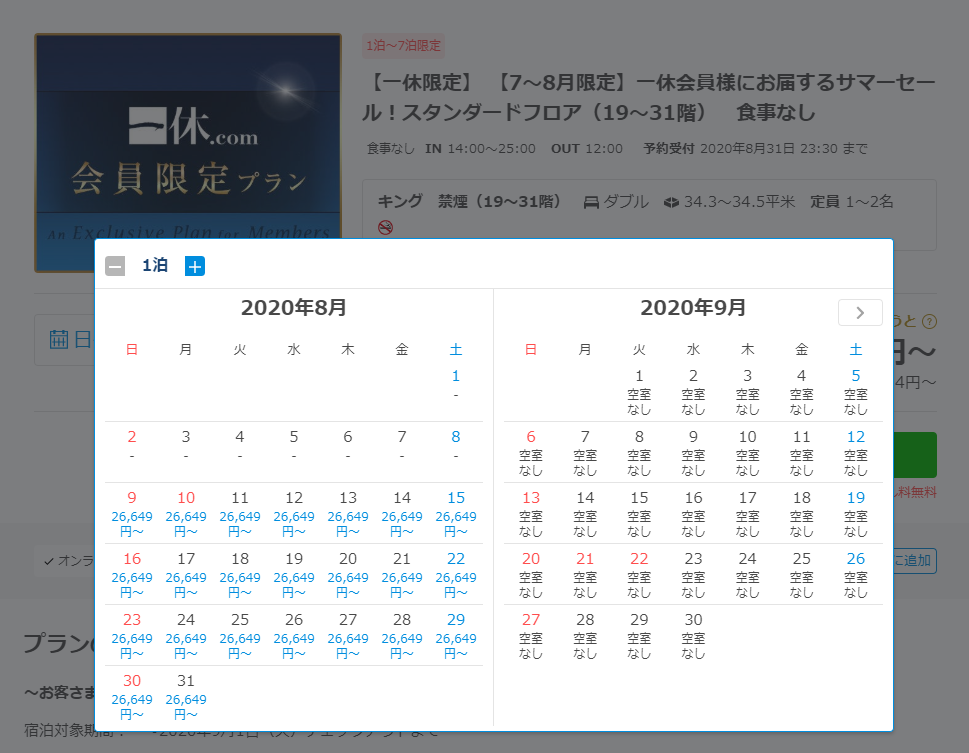
Task: Choose August 28 date cell
Action: (402, 636)
